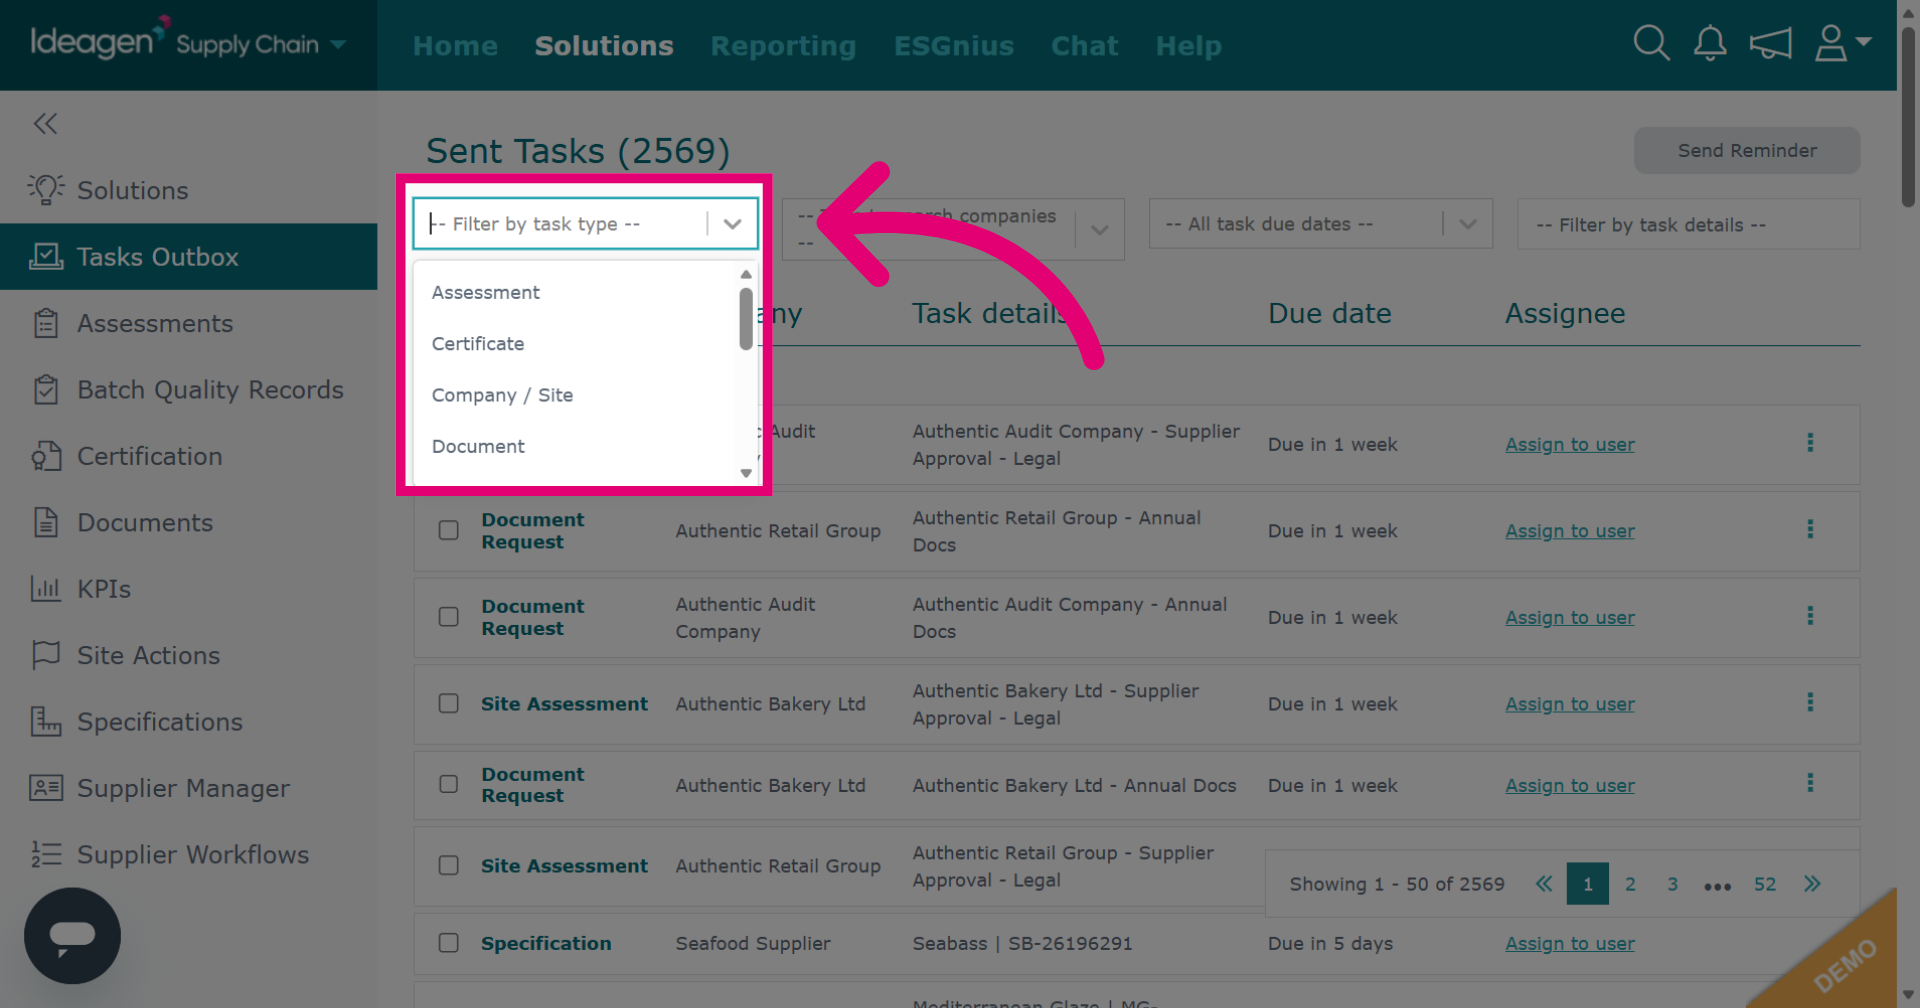Screen dimensions: 1920x1008
Task: Open notifications bell icon
Action: [x=1710, y=43]
